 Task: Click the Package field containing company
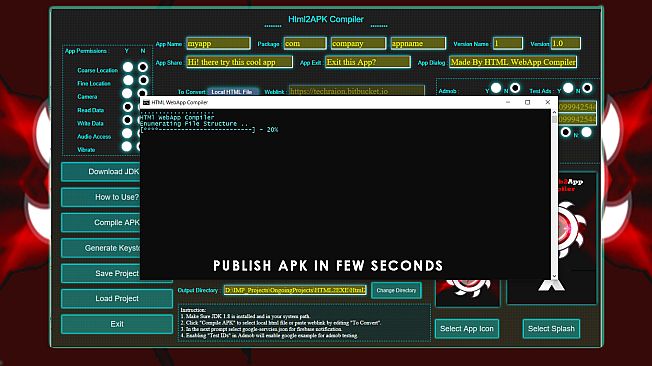358,43
